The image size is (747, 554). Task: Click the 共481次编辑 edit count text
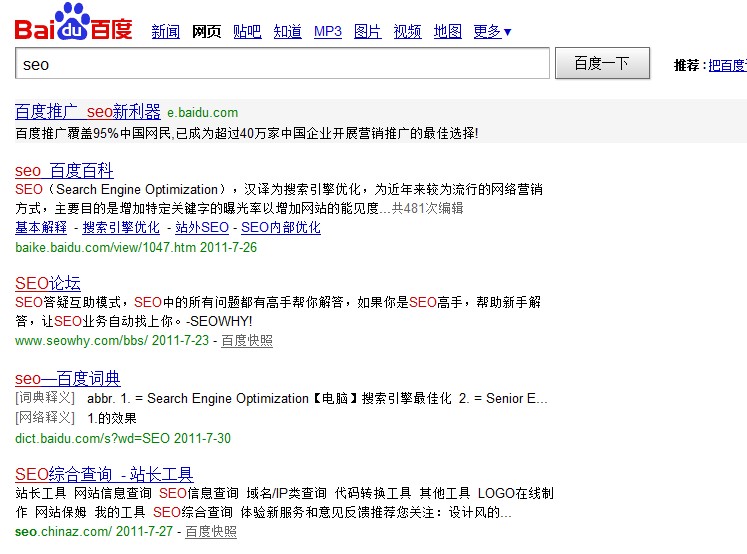[x=427, y=209]
